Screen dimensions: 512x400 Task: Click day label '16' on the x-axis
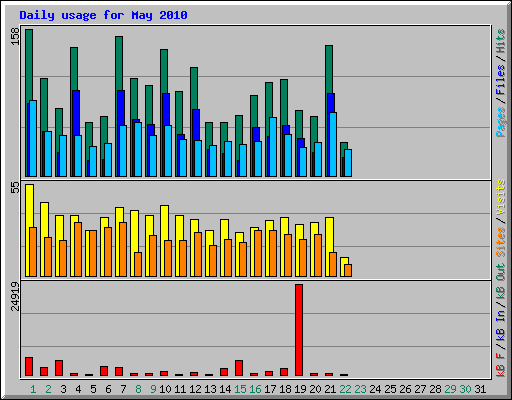tap(255, 389)
